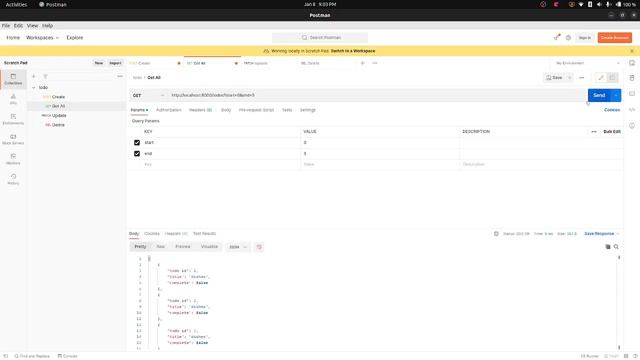
Task: Switch to the Visualize response view
Action: tap(209, 247)
